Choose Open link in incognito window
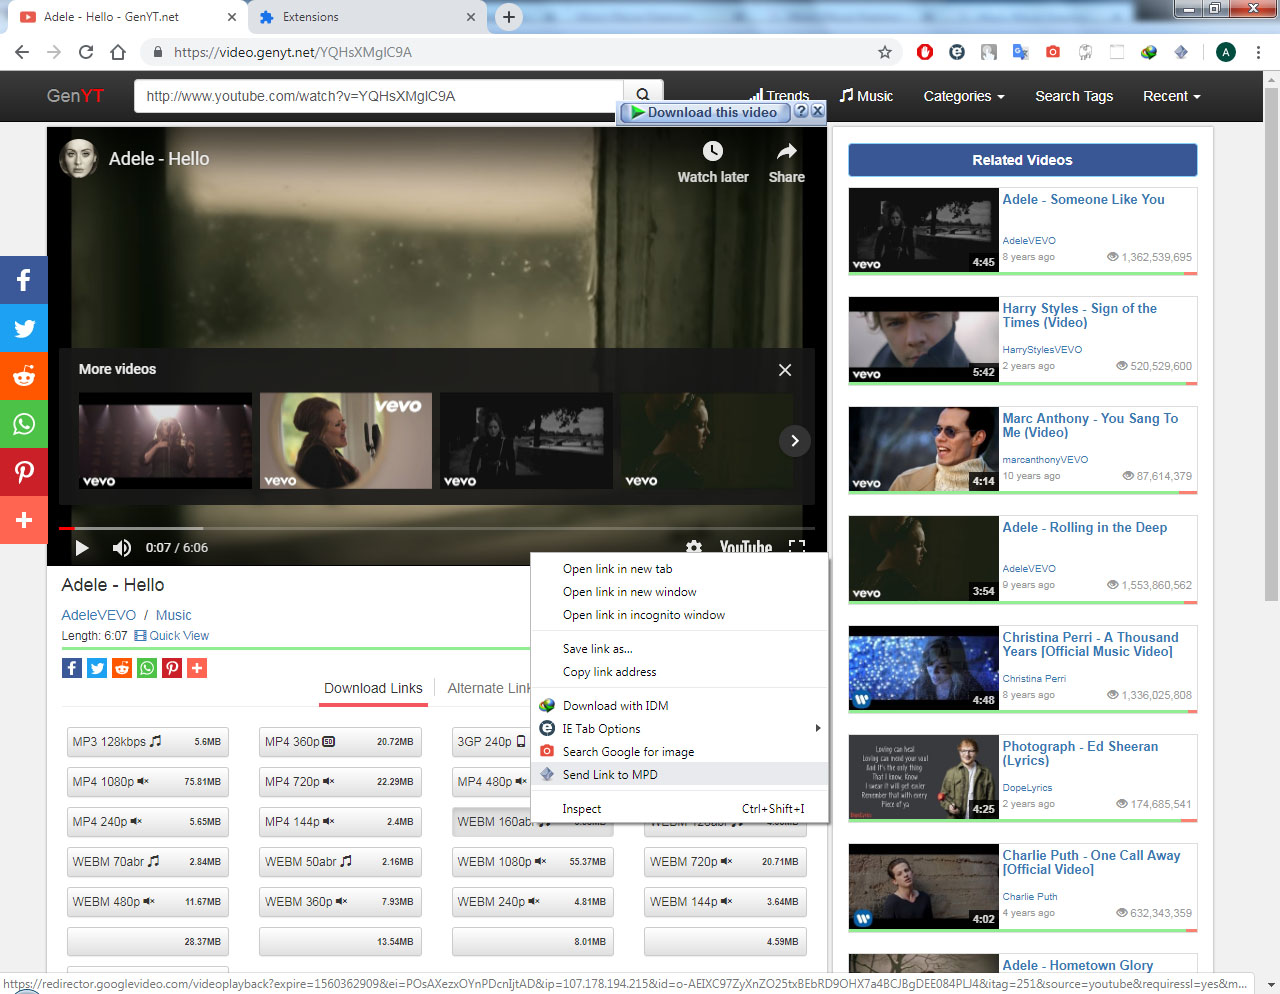1280x994 pixels. (680, 615)
